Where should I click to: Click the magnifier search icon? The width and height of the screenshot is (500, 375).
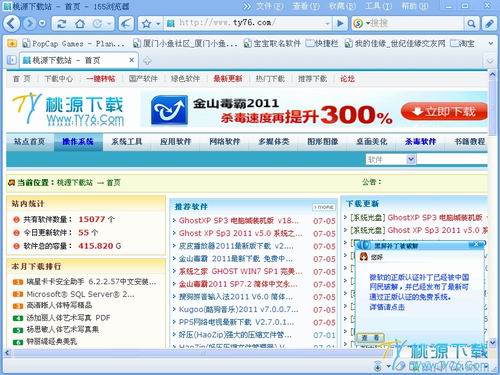(471, 24)
